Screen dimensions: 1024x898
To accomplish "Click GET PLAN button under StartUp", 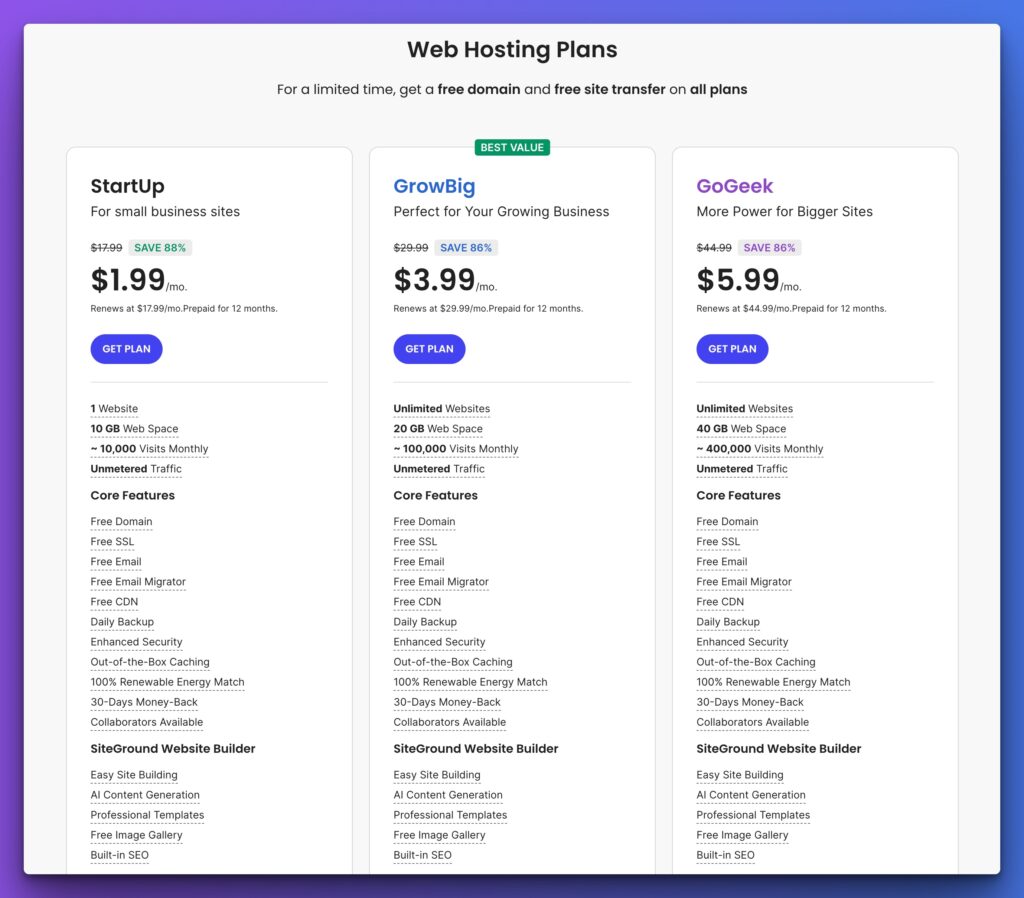I will coord(126,349).
